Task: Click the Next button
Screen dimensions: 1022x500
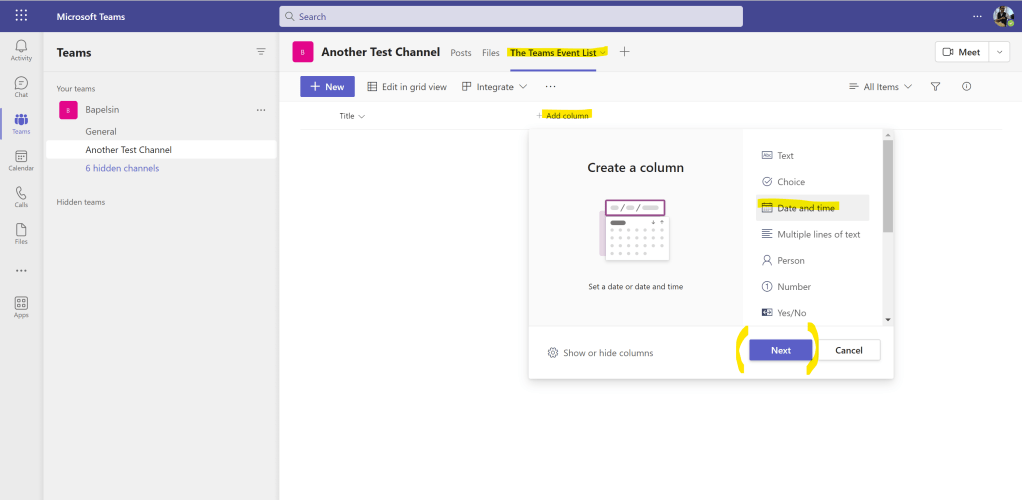Action: click(x=780, y=350)
